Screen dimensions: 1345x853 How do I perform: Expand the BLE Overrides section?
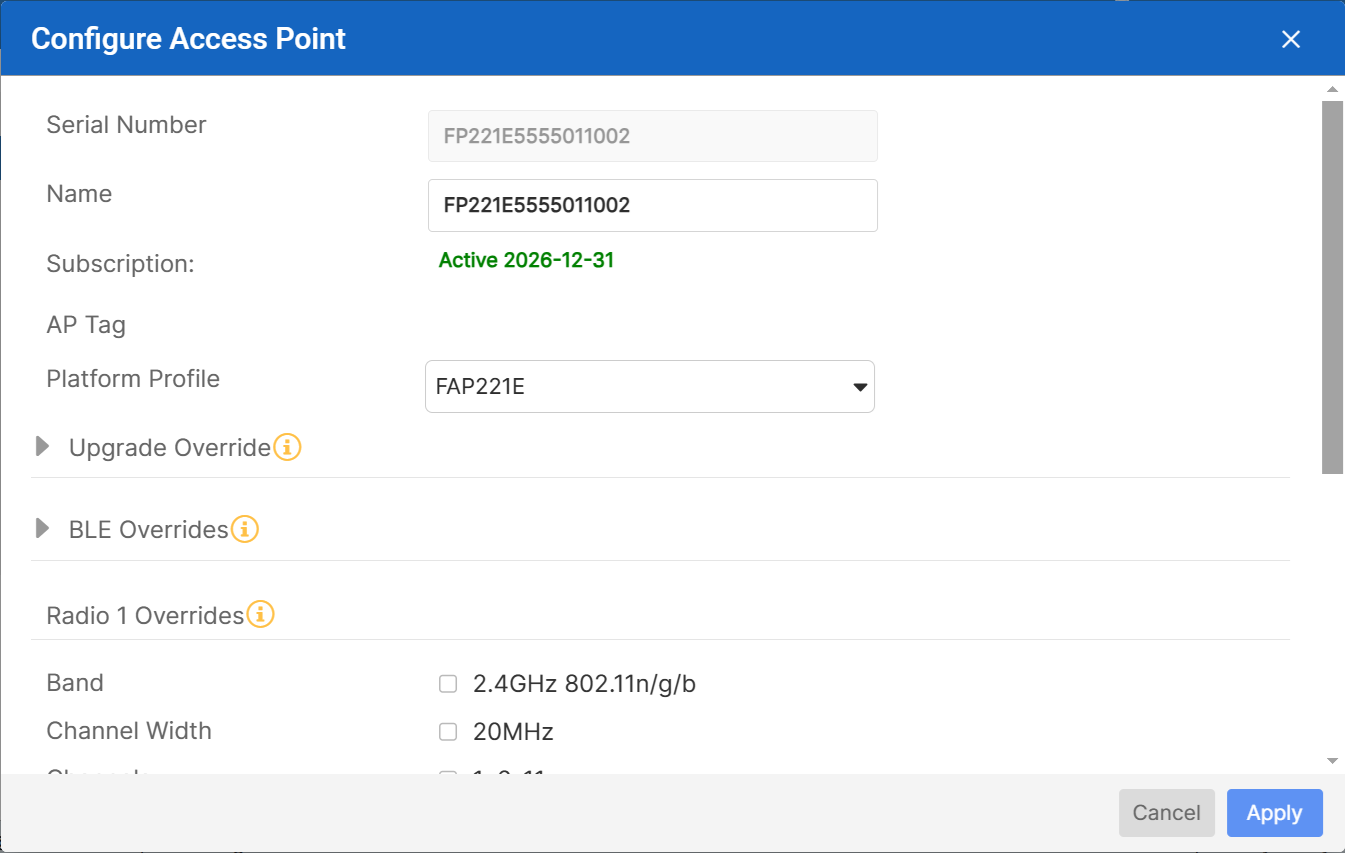(x=42, y=529)
